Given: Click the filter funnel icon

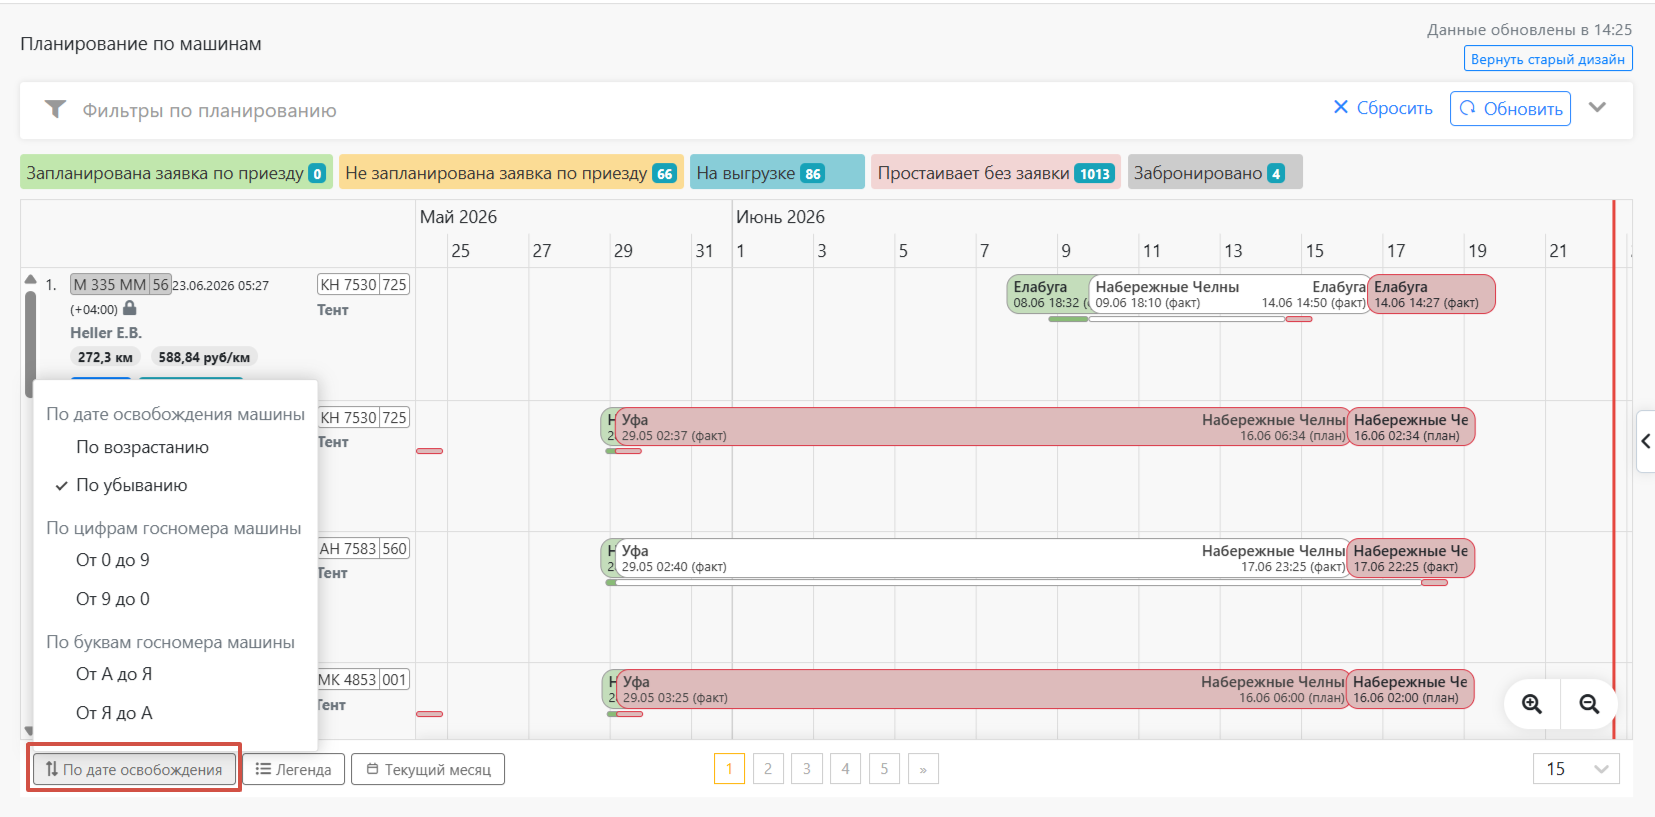Looking at the screenshot, I should point(56,109).
